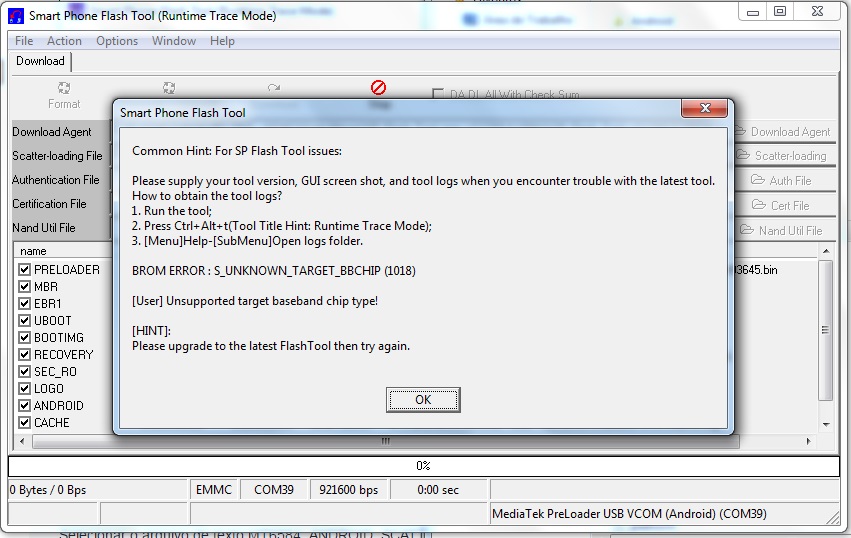Toggle DA DL All With Check Sum

coord(437,94)
